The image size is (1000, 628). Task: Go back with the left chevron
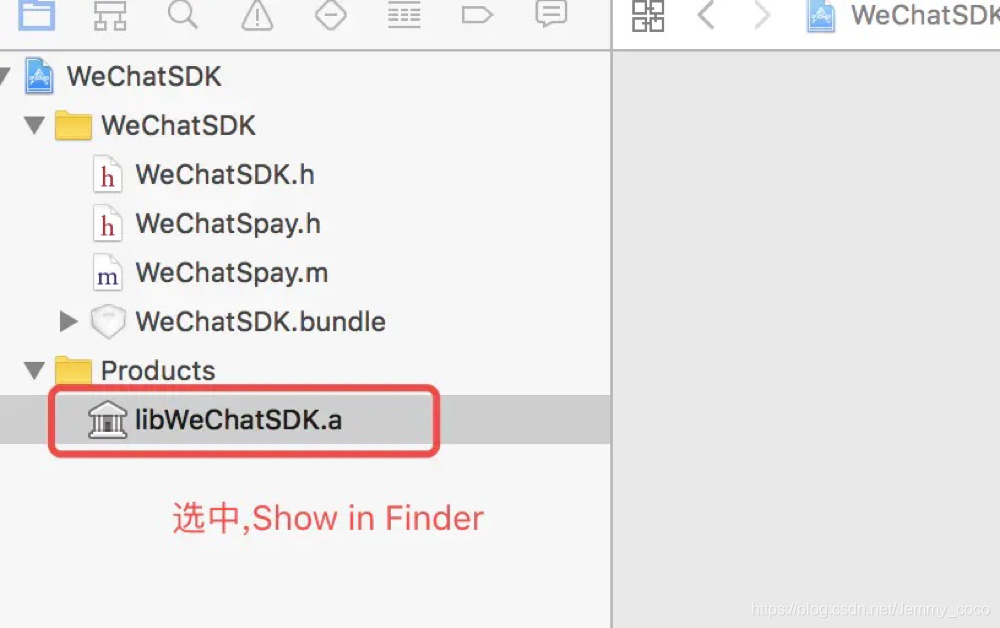[706, 15]
